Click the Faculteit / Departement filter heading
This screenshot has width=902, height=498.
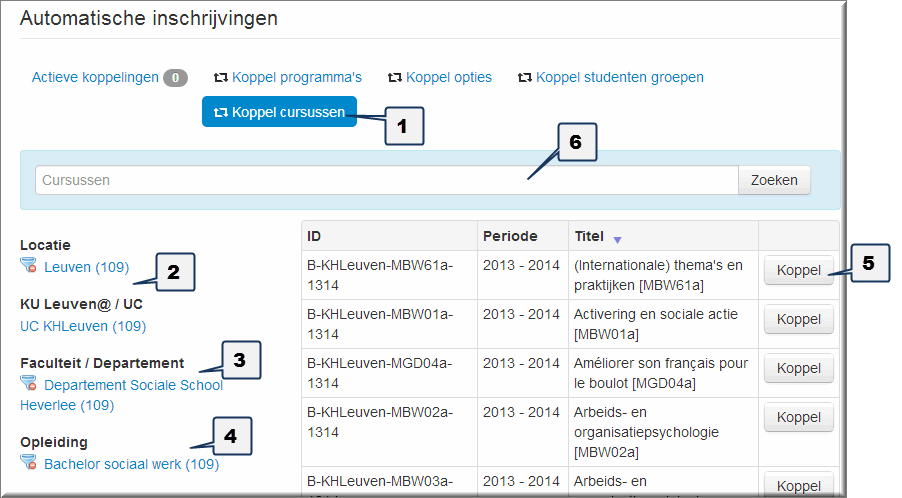102,363
